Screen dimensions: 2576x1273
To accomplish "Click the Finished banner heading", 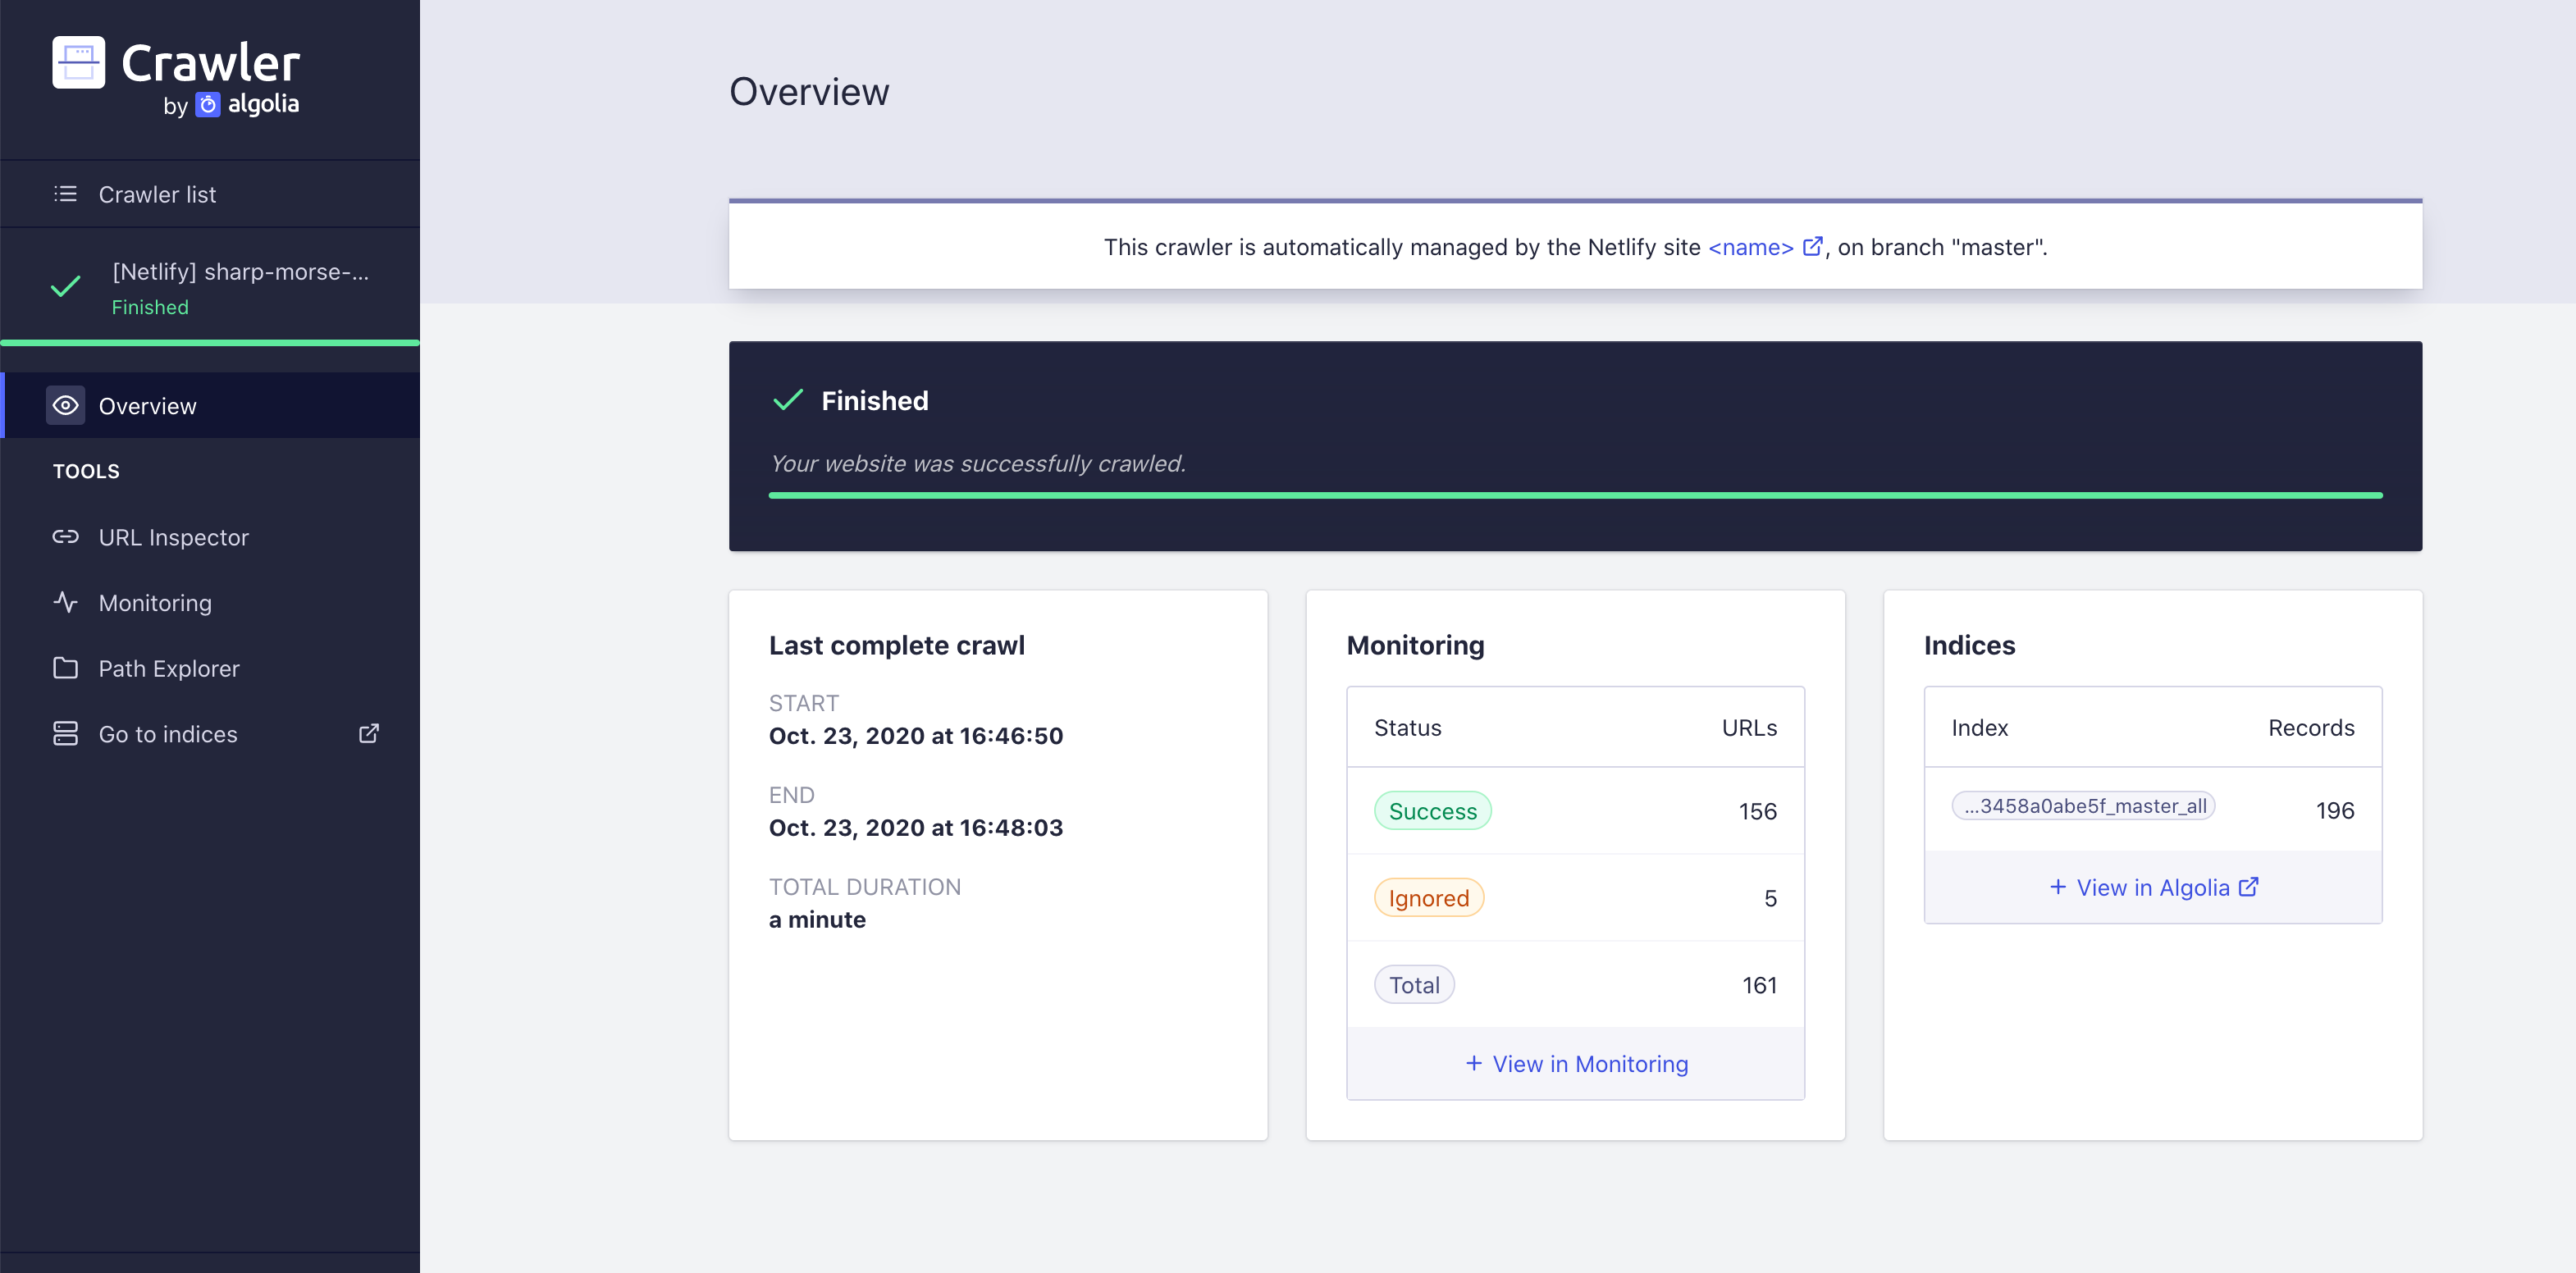I will [875, 400].
